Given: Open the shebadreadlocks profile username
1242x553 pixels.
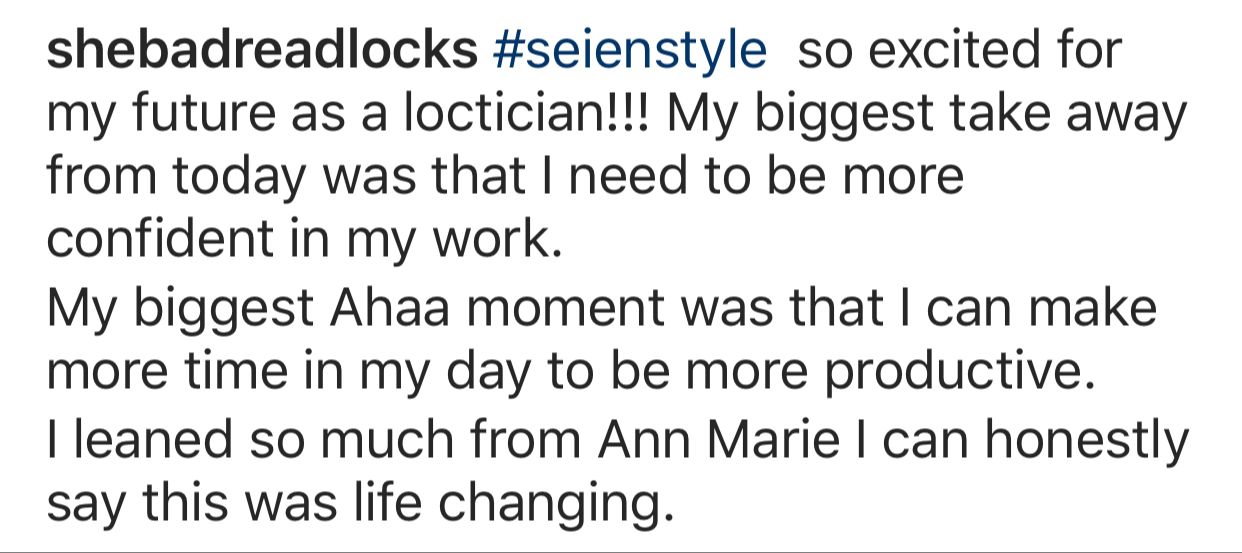Looking at the screenshot, I should pyautogui.click(x=262, y=52).
